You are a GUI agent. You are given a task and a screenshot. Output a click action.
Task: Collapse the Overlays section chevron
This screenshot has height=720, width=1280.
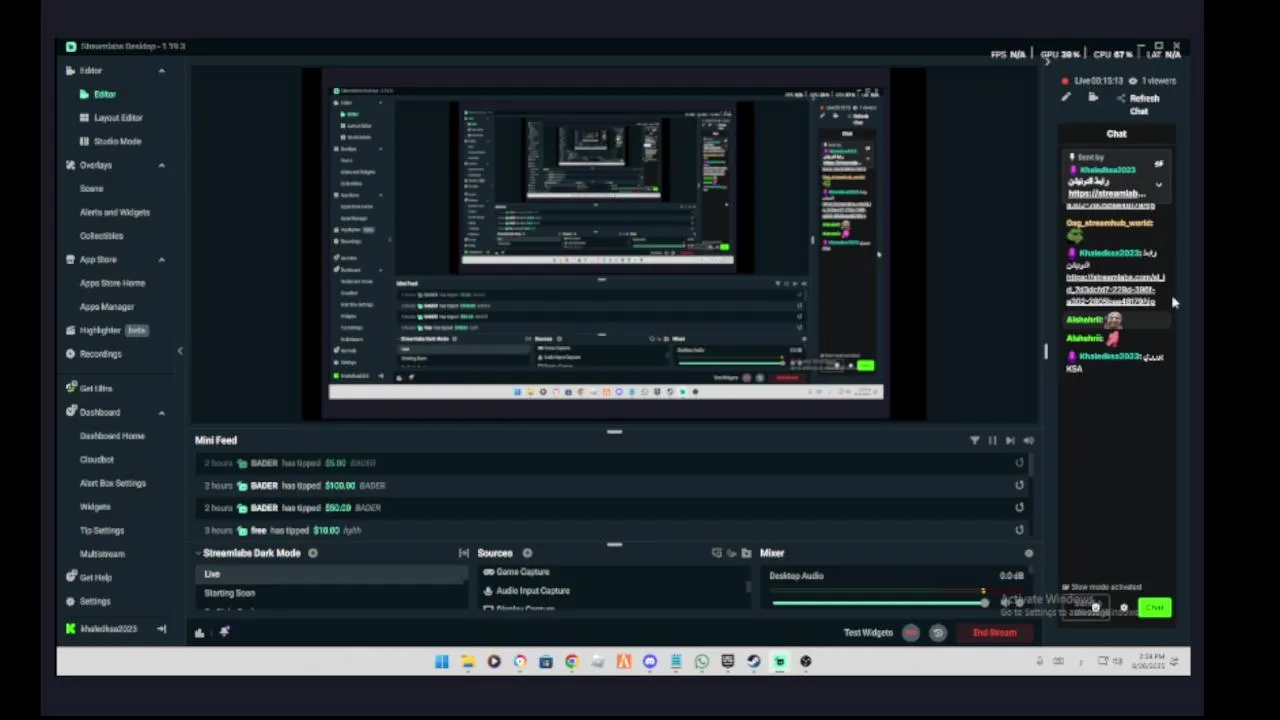pyautogui.click(x=162, y=165)
